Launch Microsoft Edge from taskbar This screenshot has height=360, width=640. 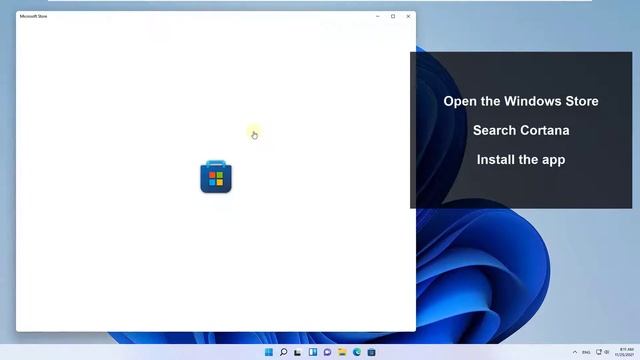(357, 352)
